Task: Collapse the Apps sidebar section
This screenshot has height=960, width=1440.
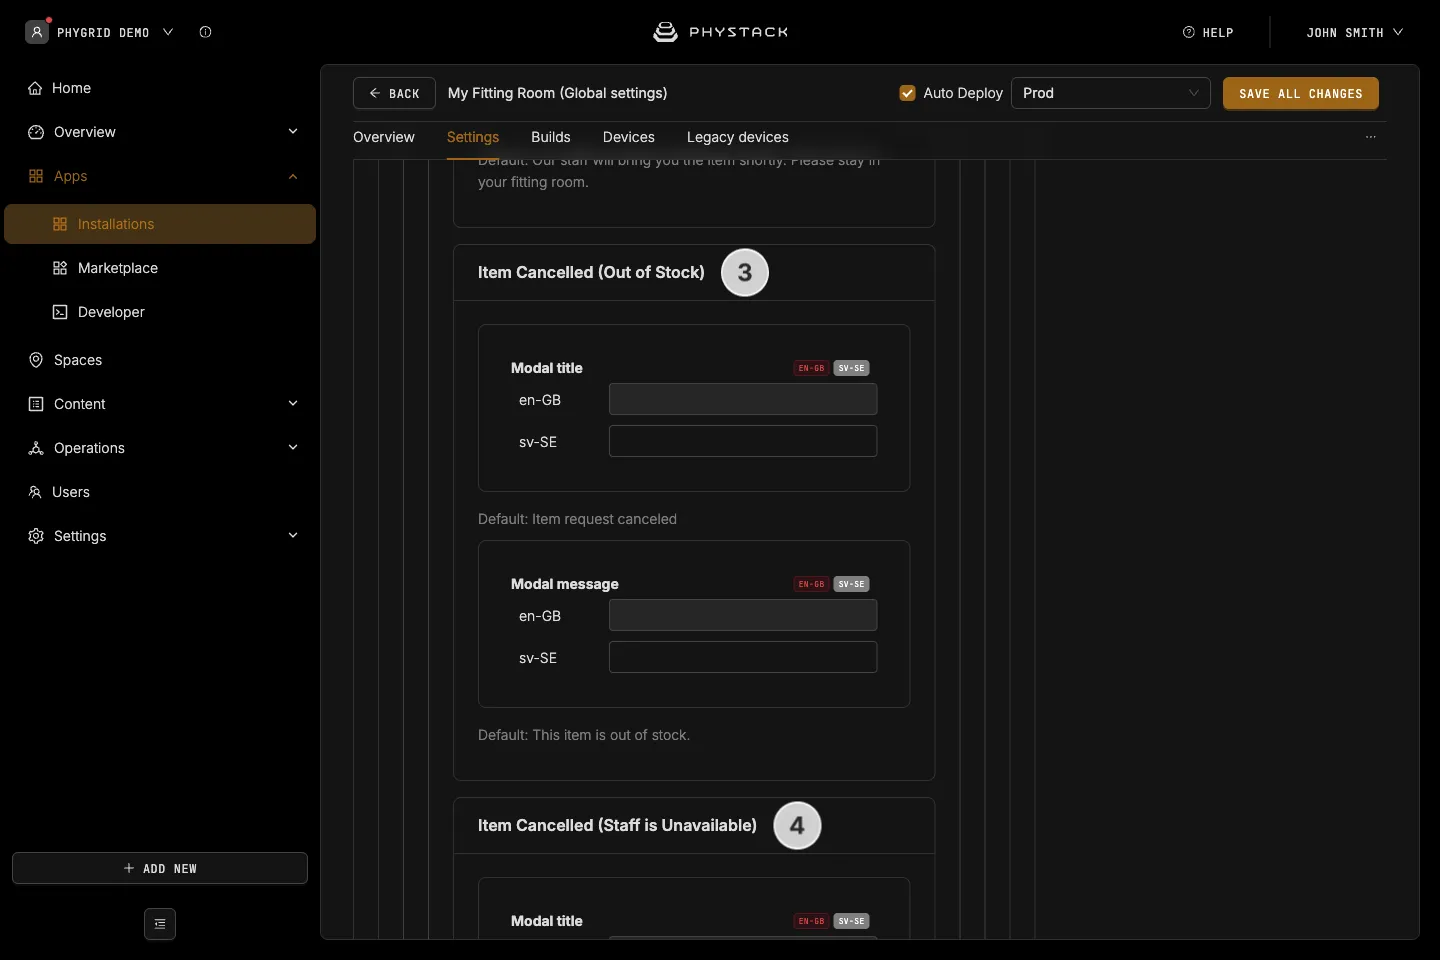Action: pos(293,176)
